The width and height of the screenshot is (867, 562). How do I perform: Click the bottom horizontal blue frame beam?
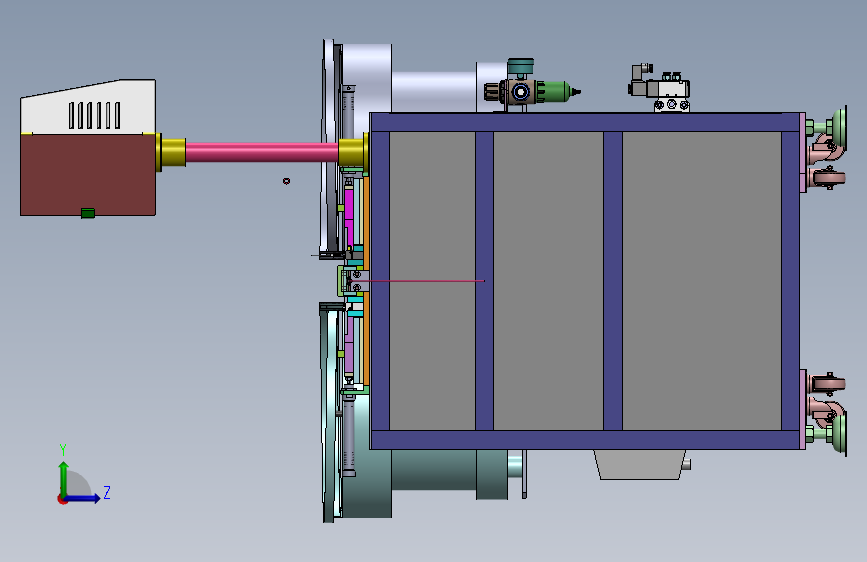pos(585,440)
